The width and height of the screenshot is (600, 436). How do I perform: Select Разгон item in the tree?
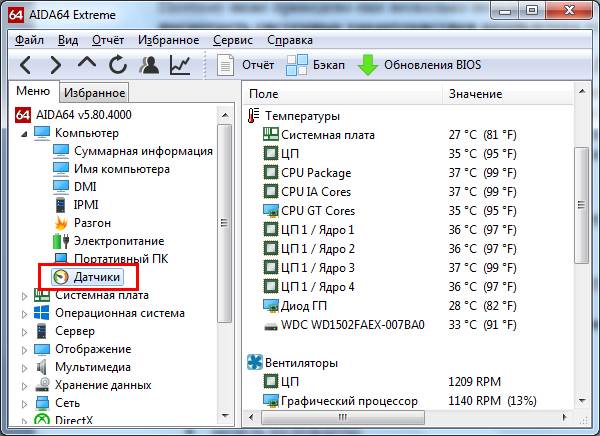pos(92,223)
